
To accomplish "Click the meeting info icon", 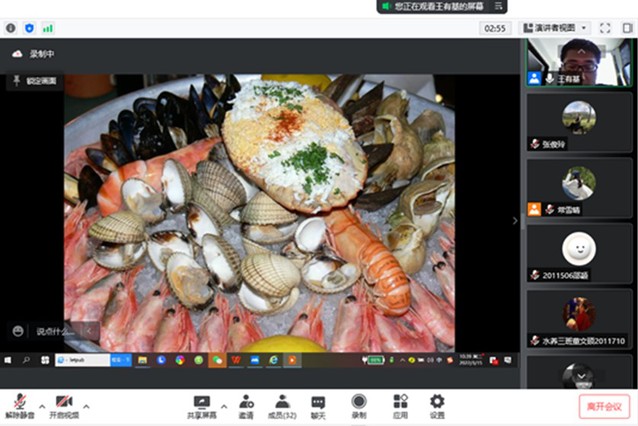I will (x=11, y=28).
